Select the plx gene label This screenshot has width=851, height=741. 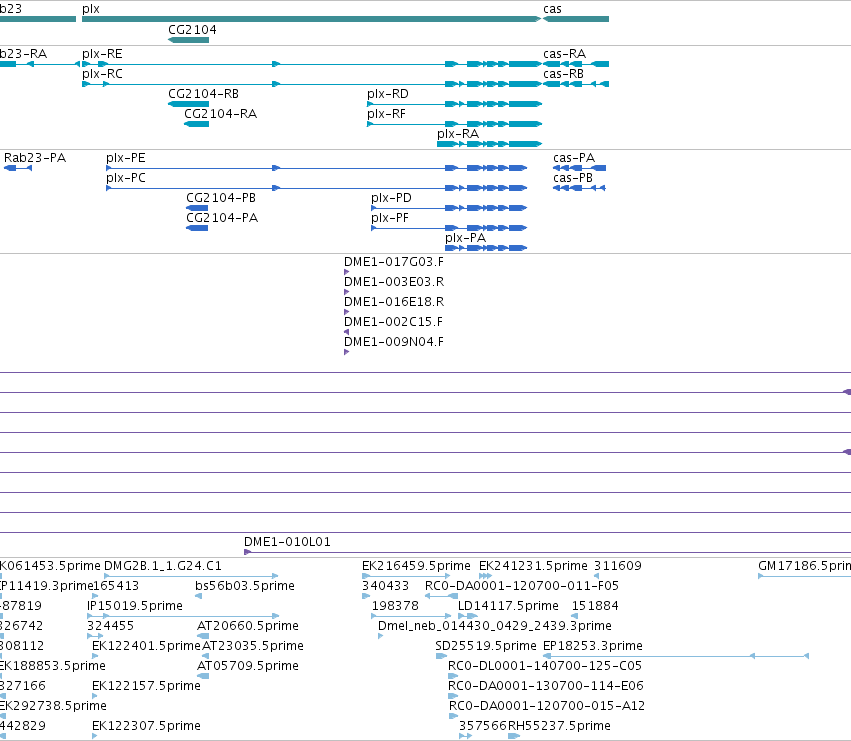(x=91, y=9)
